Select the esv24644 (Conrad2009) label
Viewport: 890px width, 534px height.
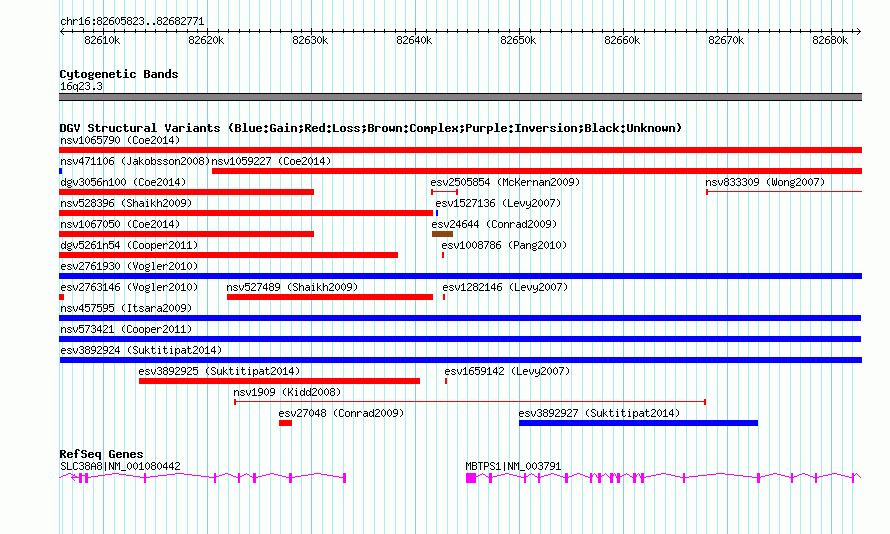(494, 224)
